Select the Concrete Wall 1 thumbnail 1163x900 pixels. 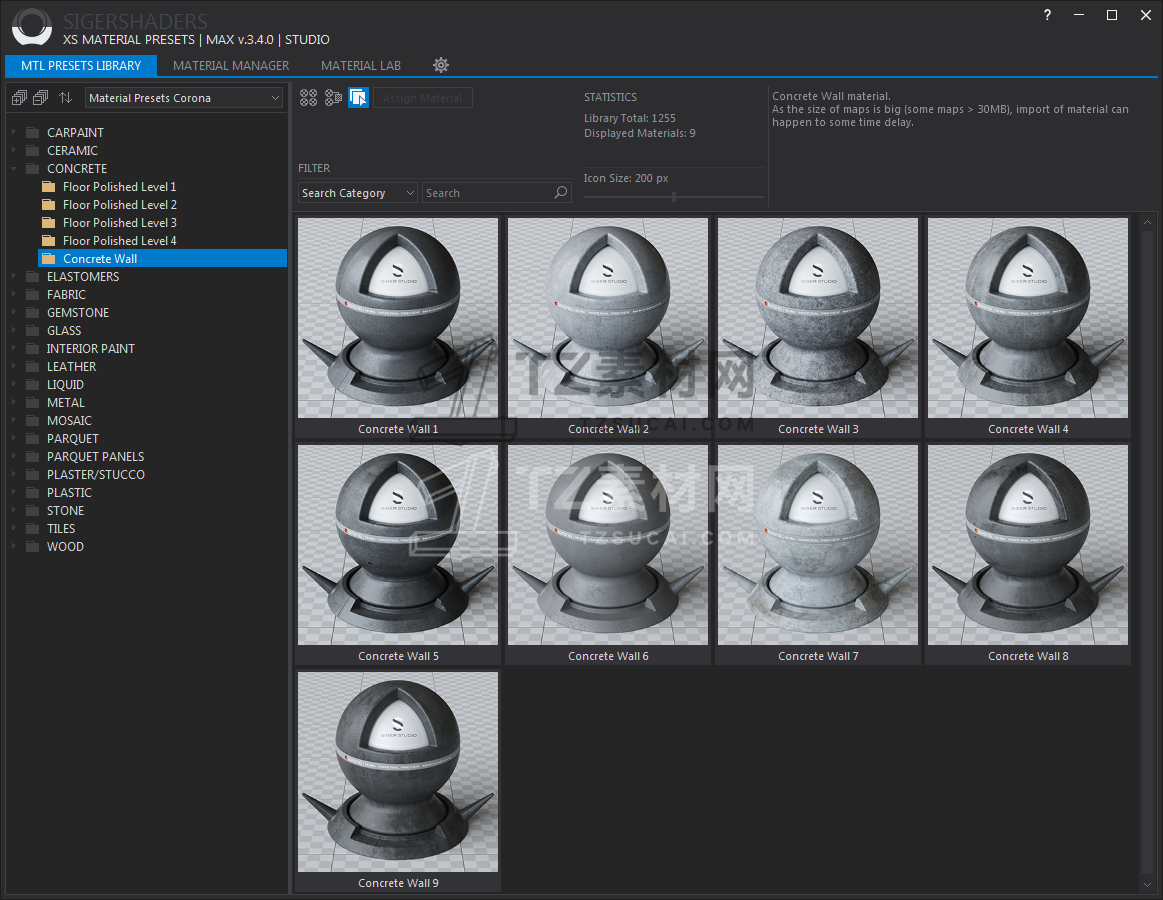click(398, 318)
